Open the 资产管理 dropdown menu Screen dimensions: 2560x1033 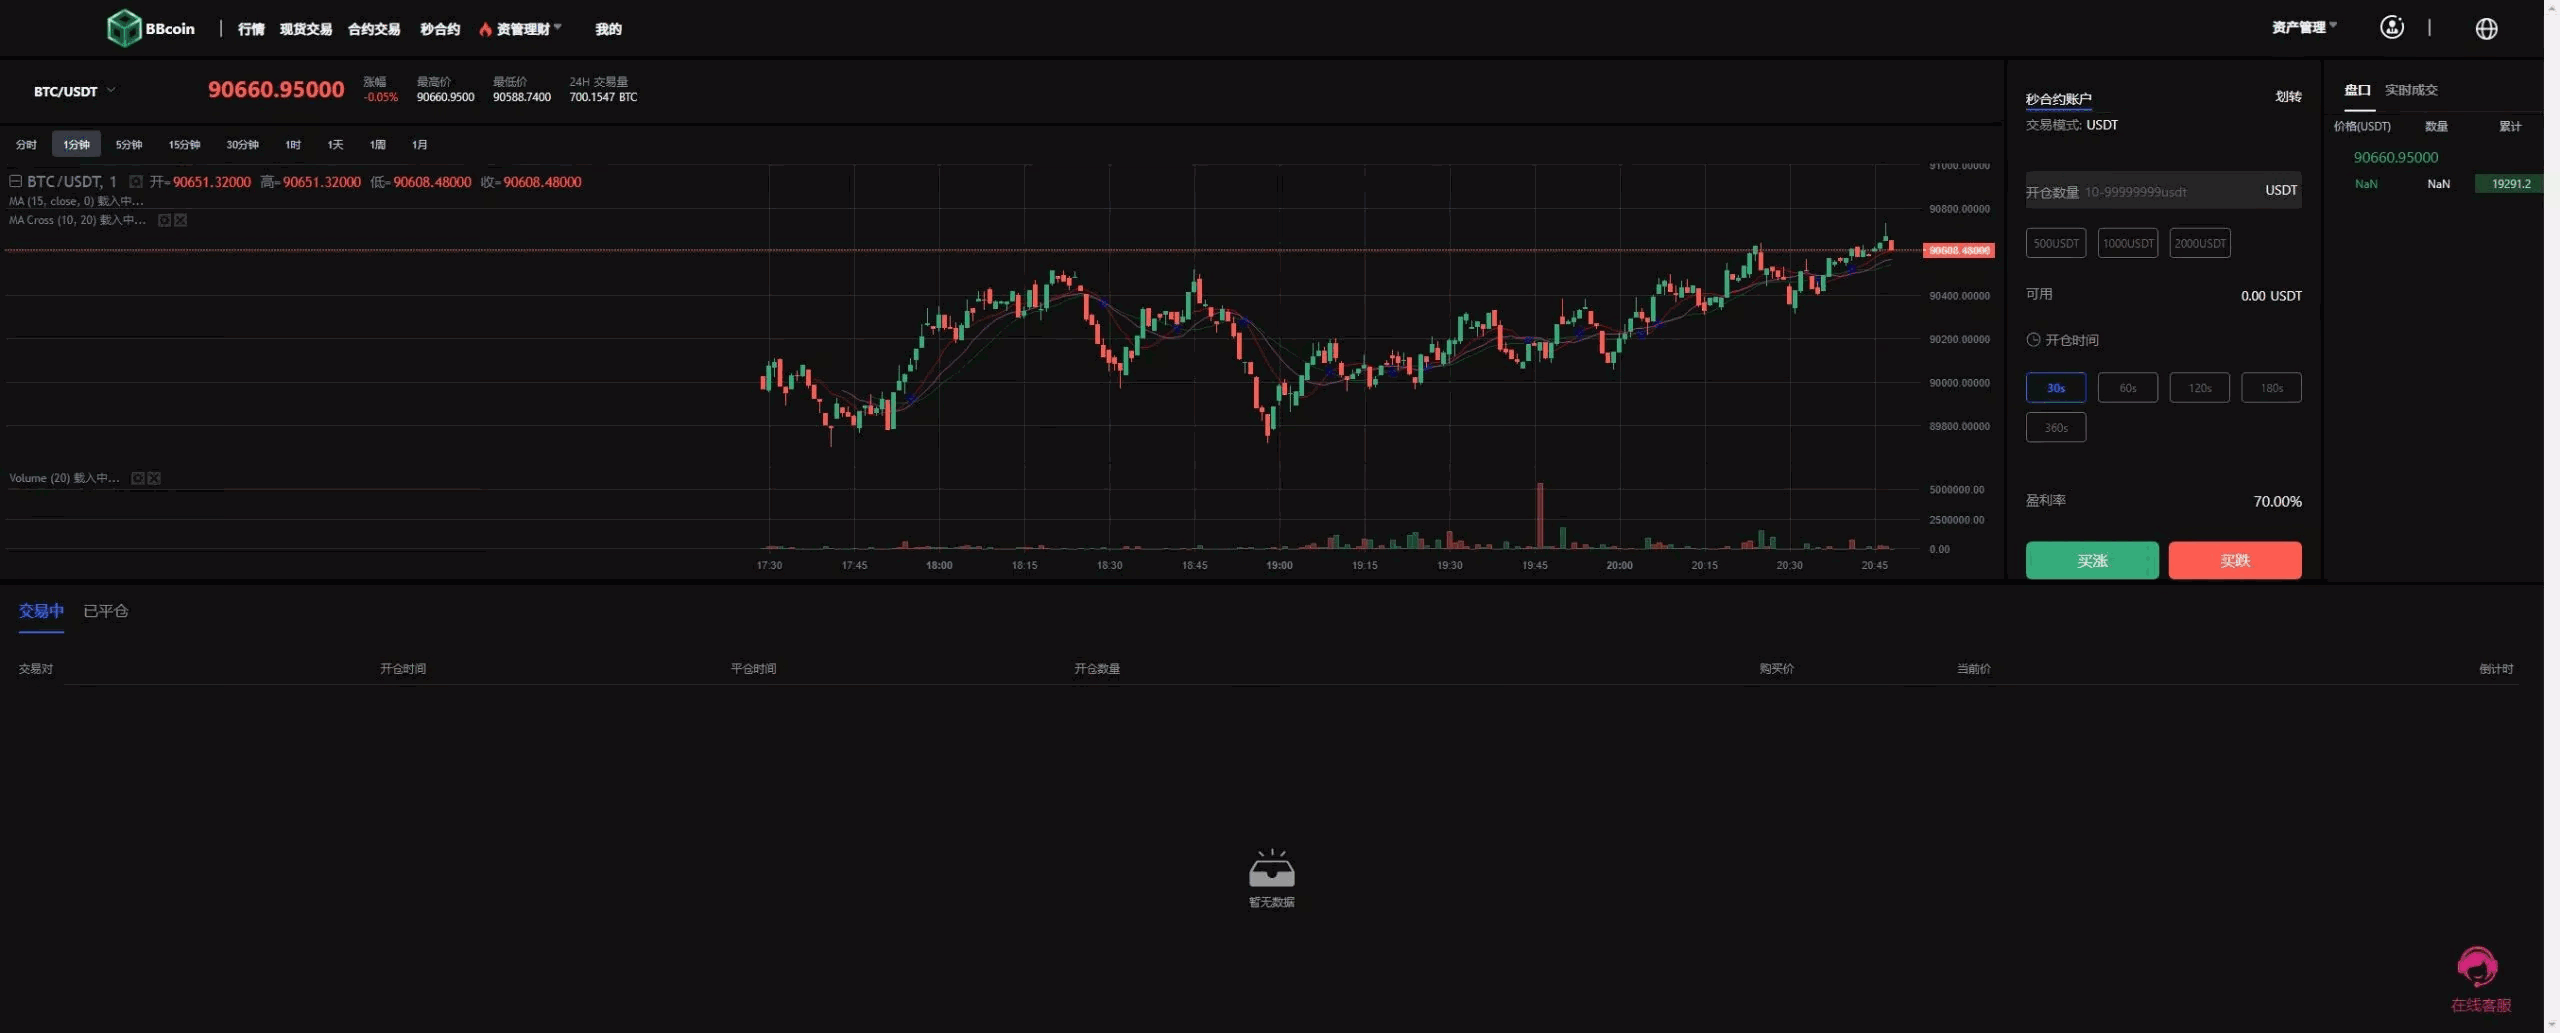(x=2303, y=28)
